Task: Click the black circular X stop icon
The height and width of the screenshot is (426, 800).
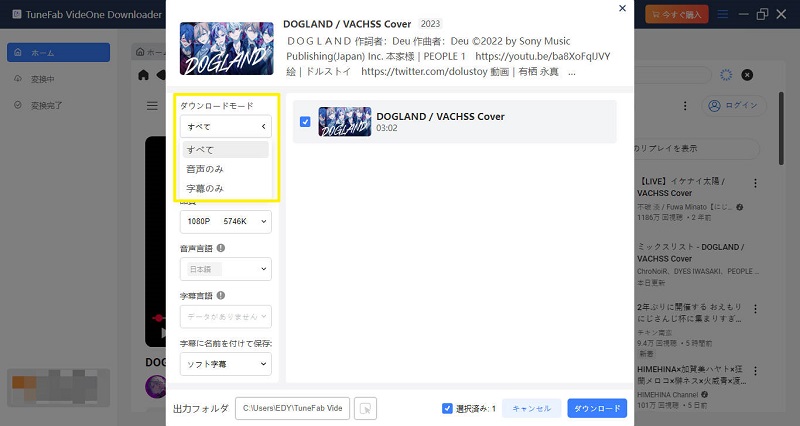Action: 747,75
